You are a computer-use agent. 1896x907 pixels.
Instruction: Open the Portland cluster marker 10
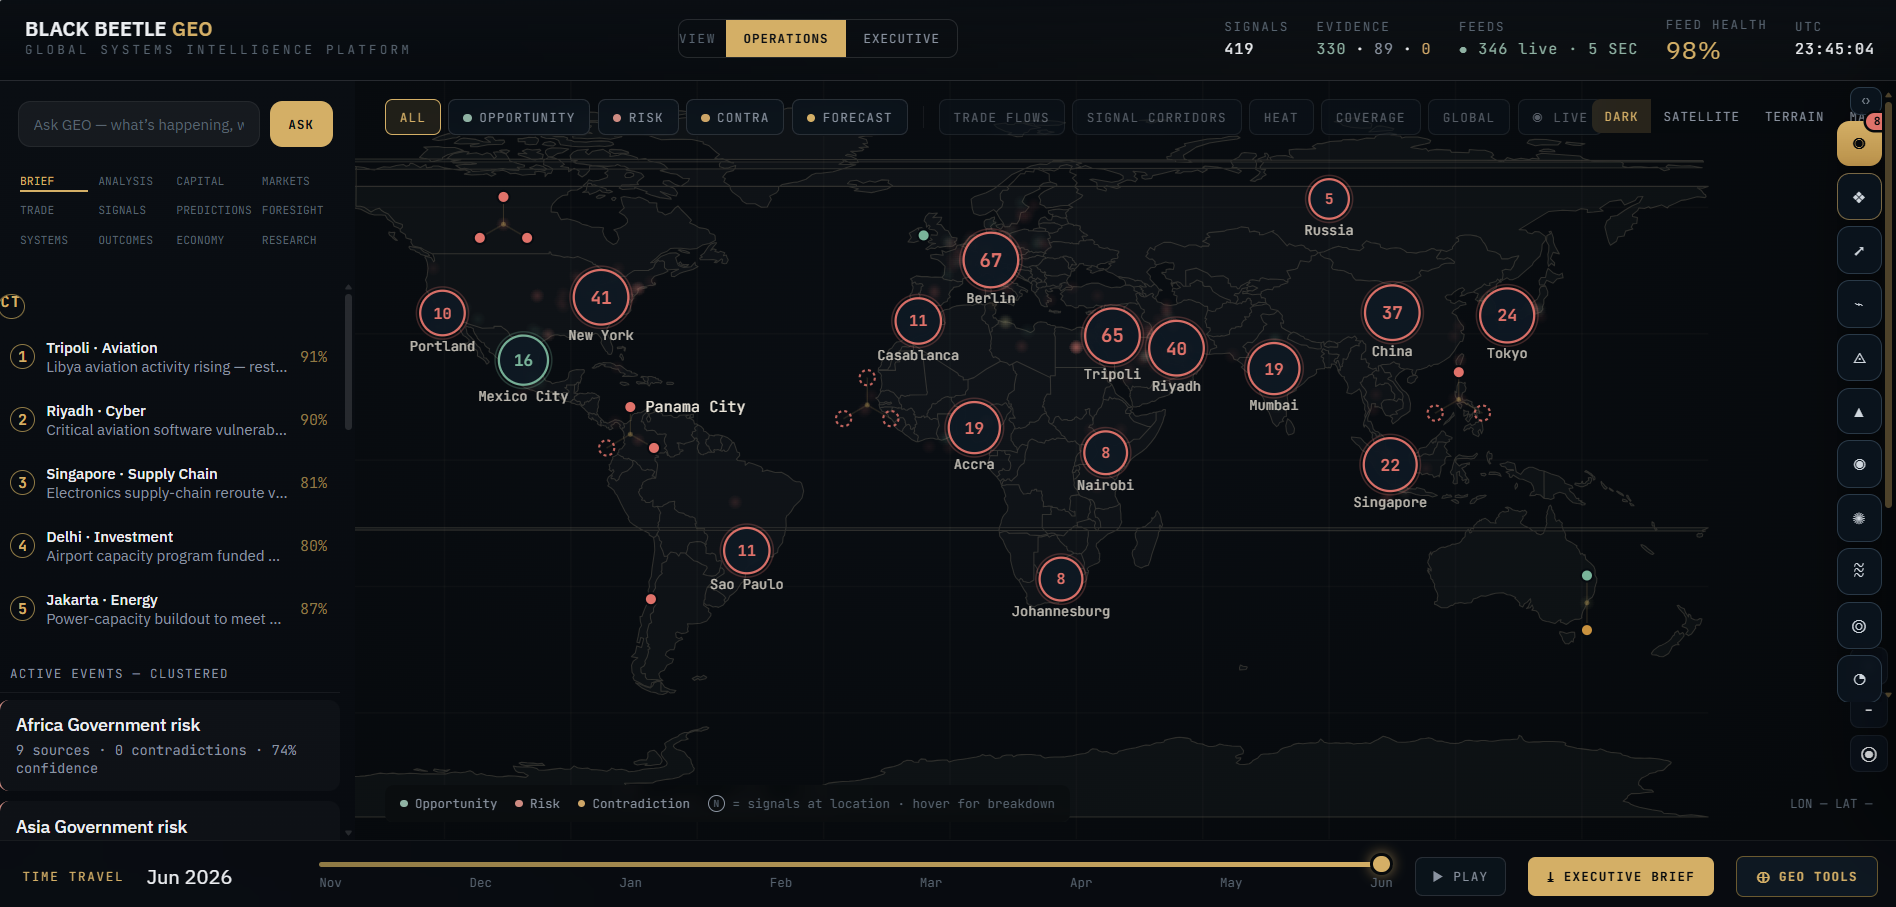(442, 313)
